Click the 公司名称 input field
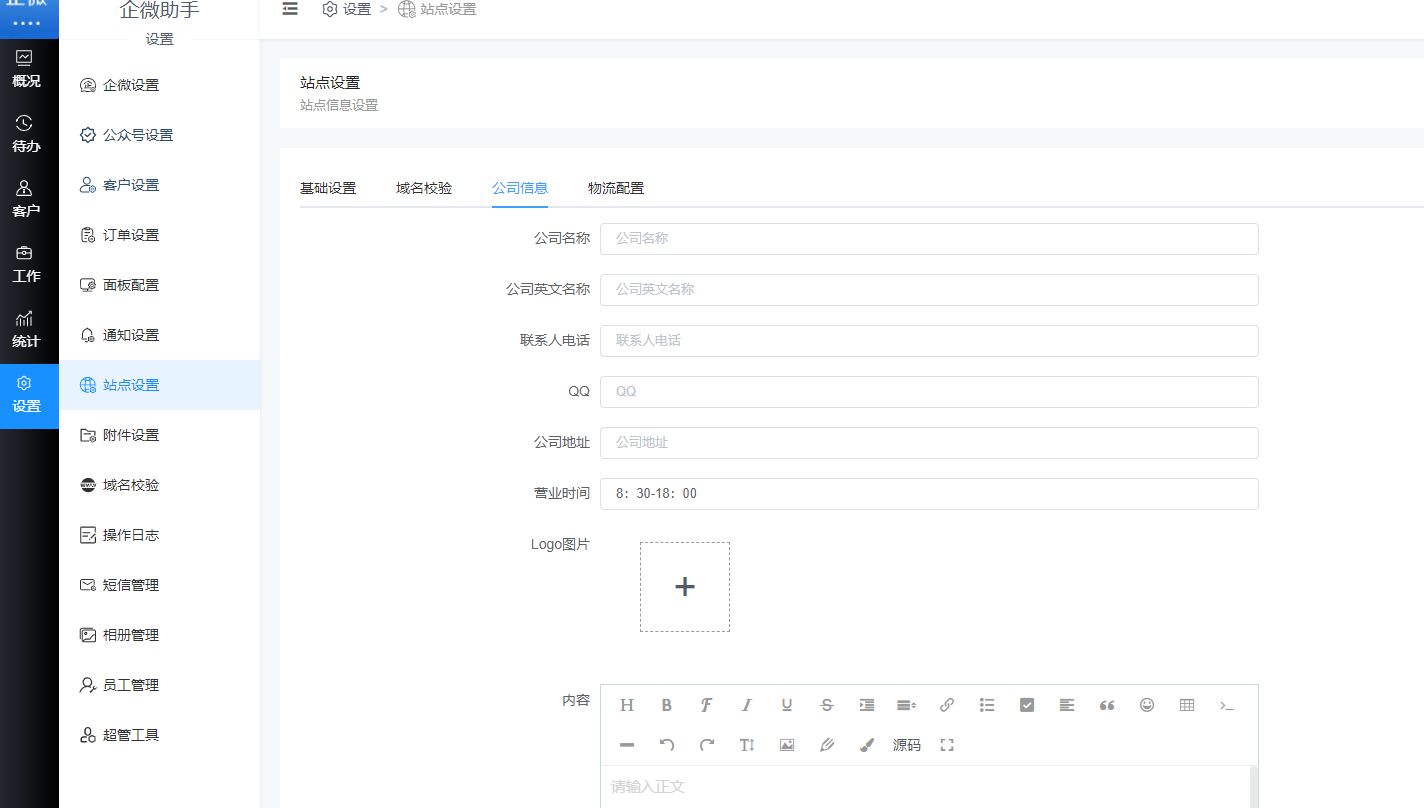Screen dimensions: 1424x808 coord(929,239)
